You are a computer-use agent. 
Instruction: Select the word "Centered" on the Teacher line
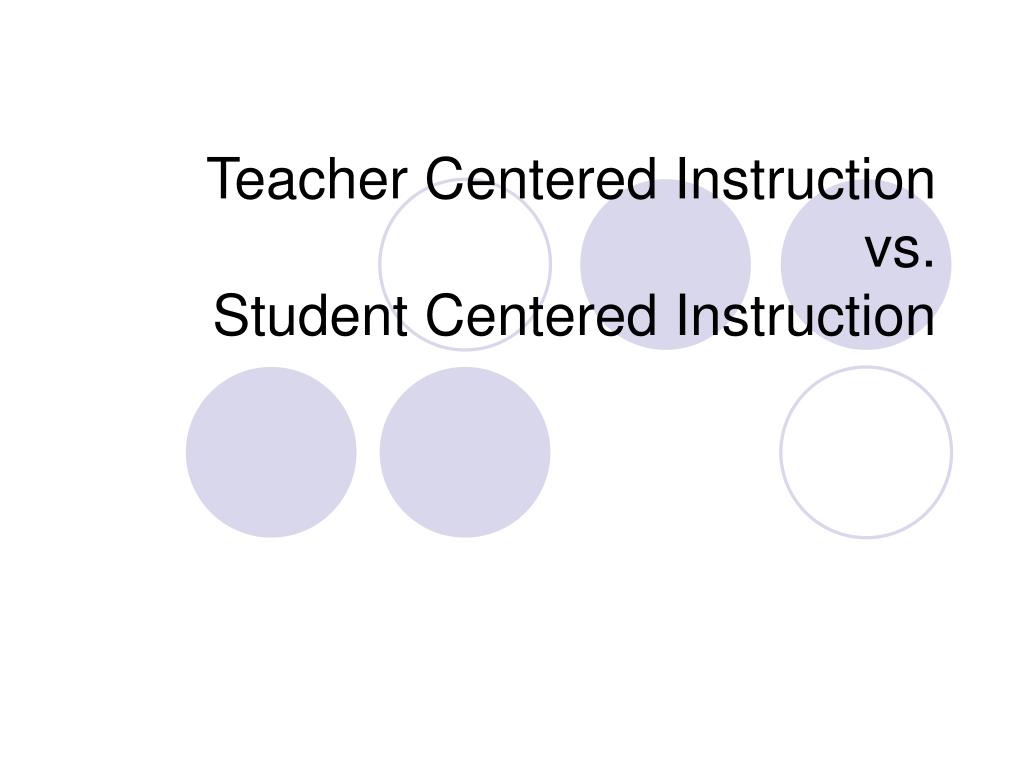coord(541,178)
